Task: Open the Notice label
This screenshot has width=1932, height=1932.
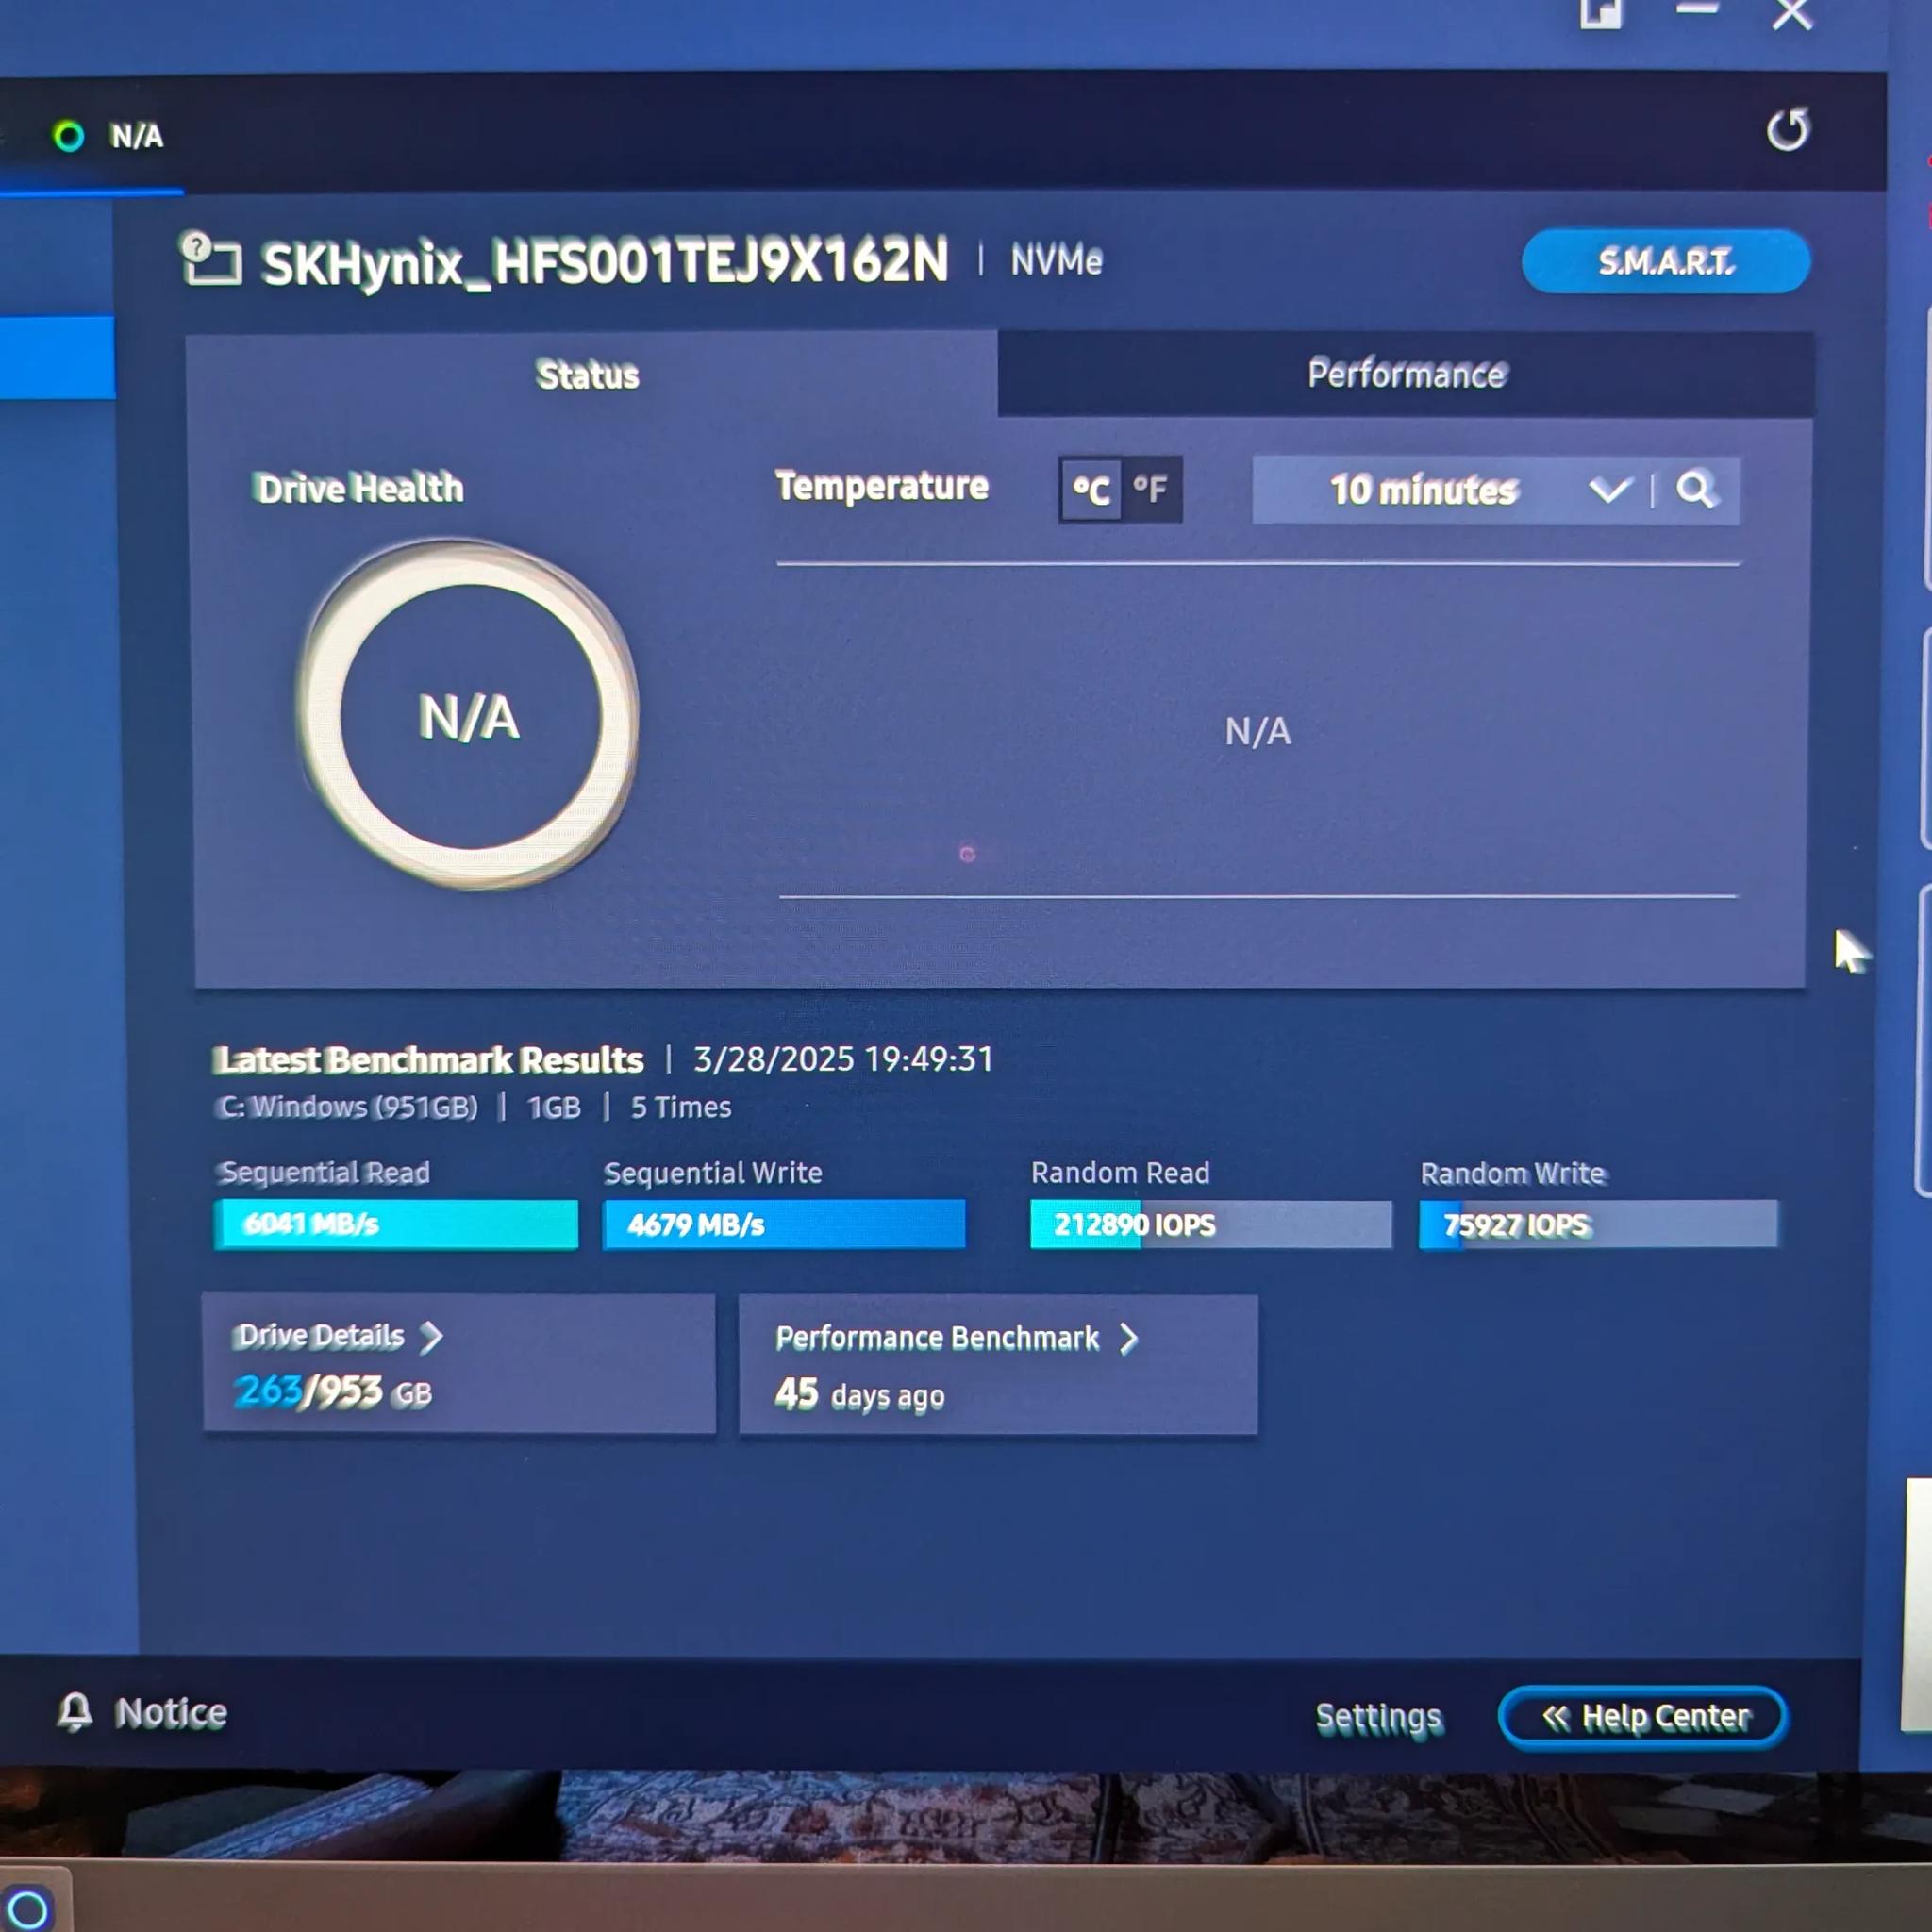Action: pyautogui.click(x=171, y=1713)
